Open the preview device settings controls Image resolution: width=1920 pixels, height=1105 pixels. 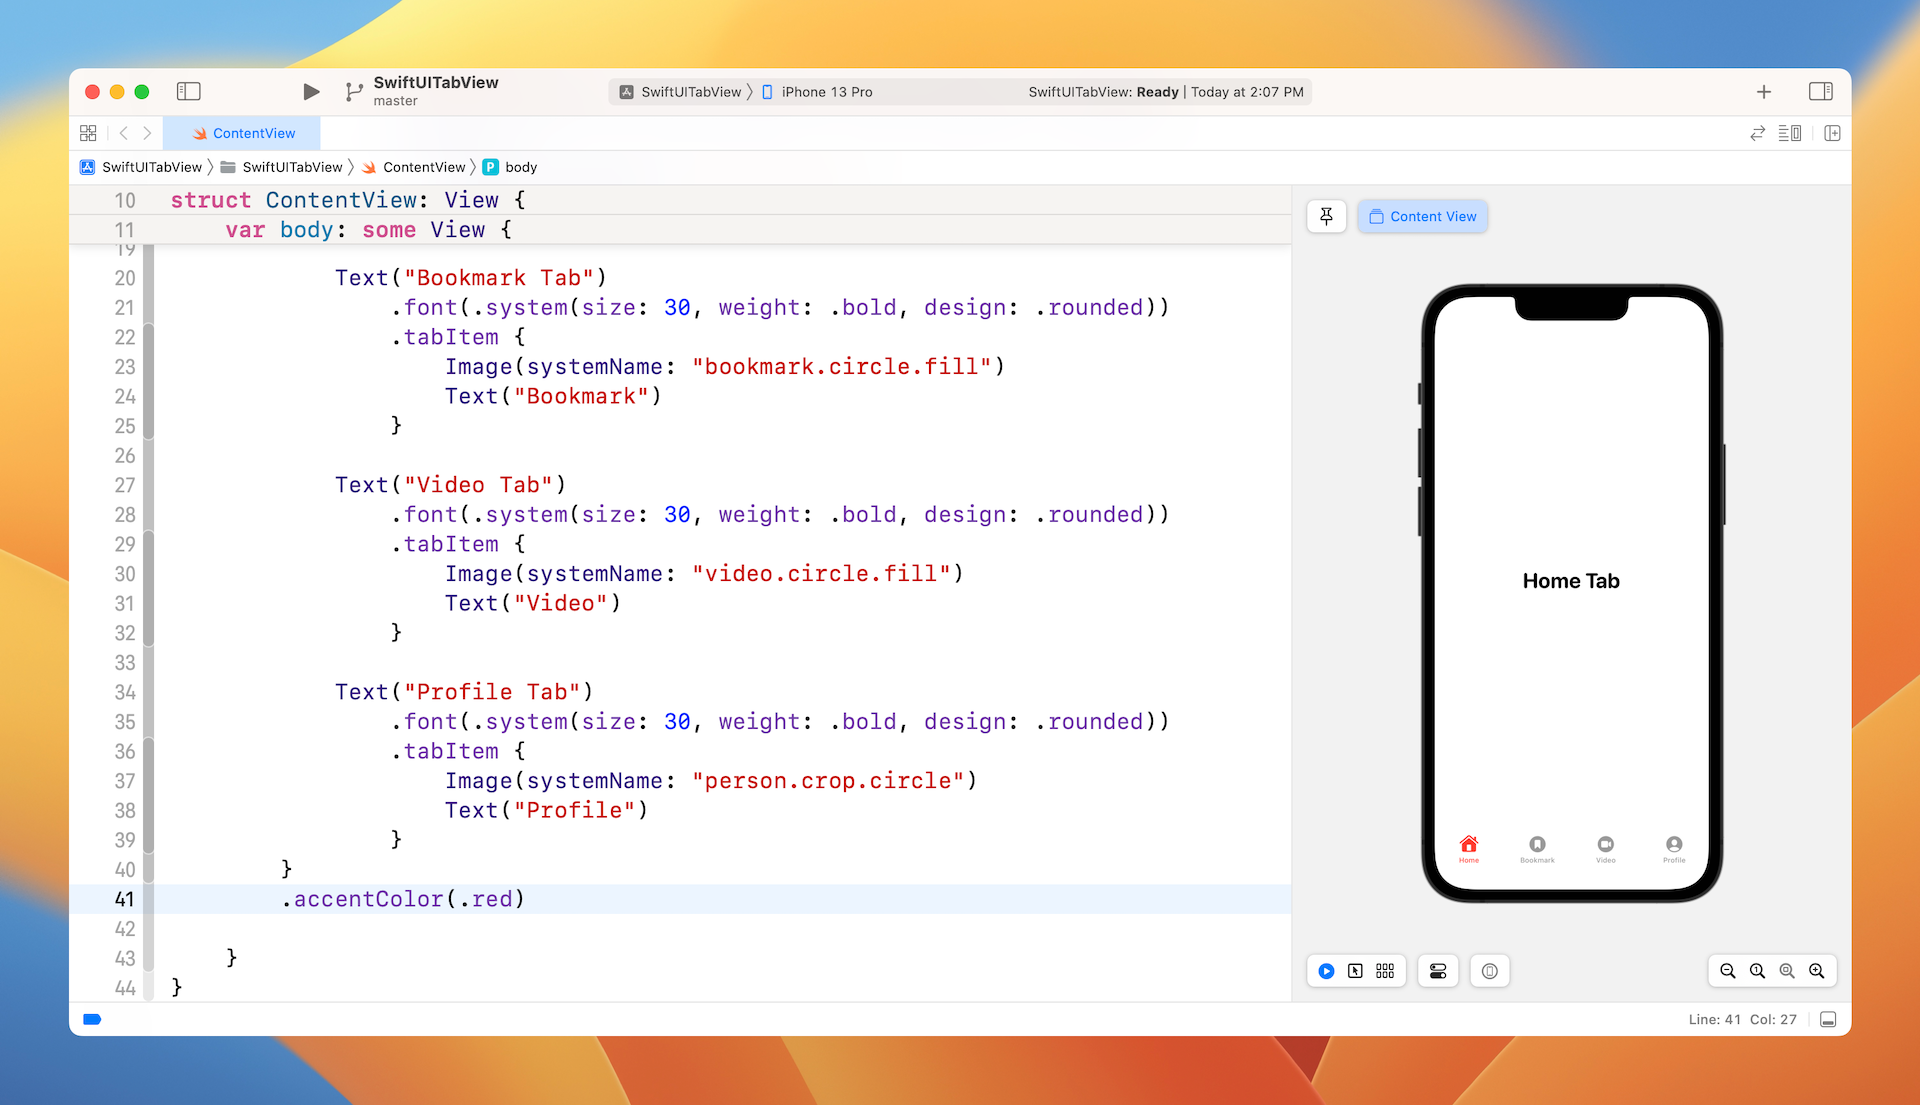1437,970
